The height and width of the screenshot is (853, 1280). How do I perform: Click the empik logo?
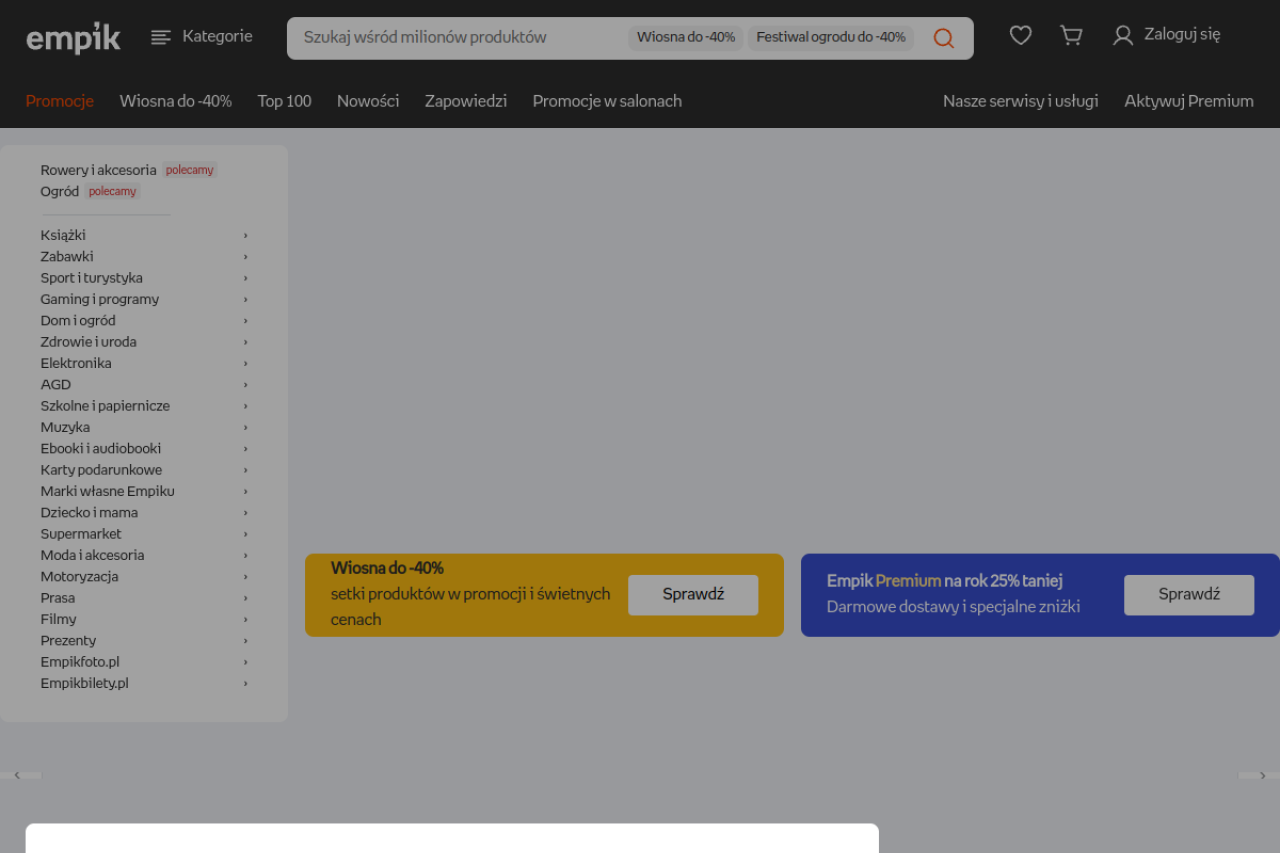click(73, 38)
